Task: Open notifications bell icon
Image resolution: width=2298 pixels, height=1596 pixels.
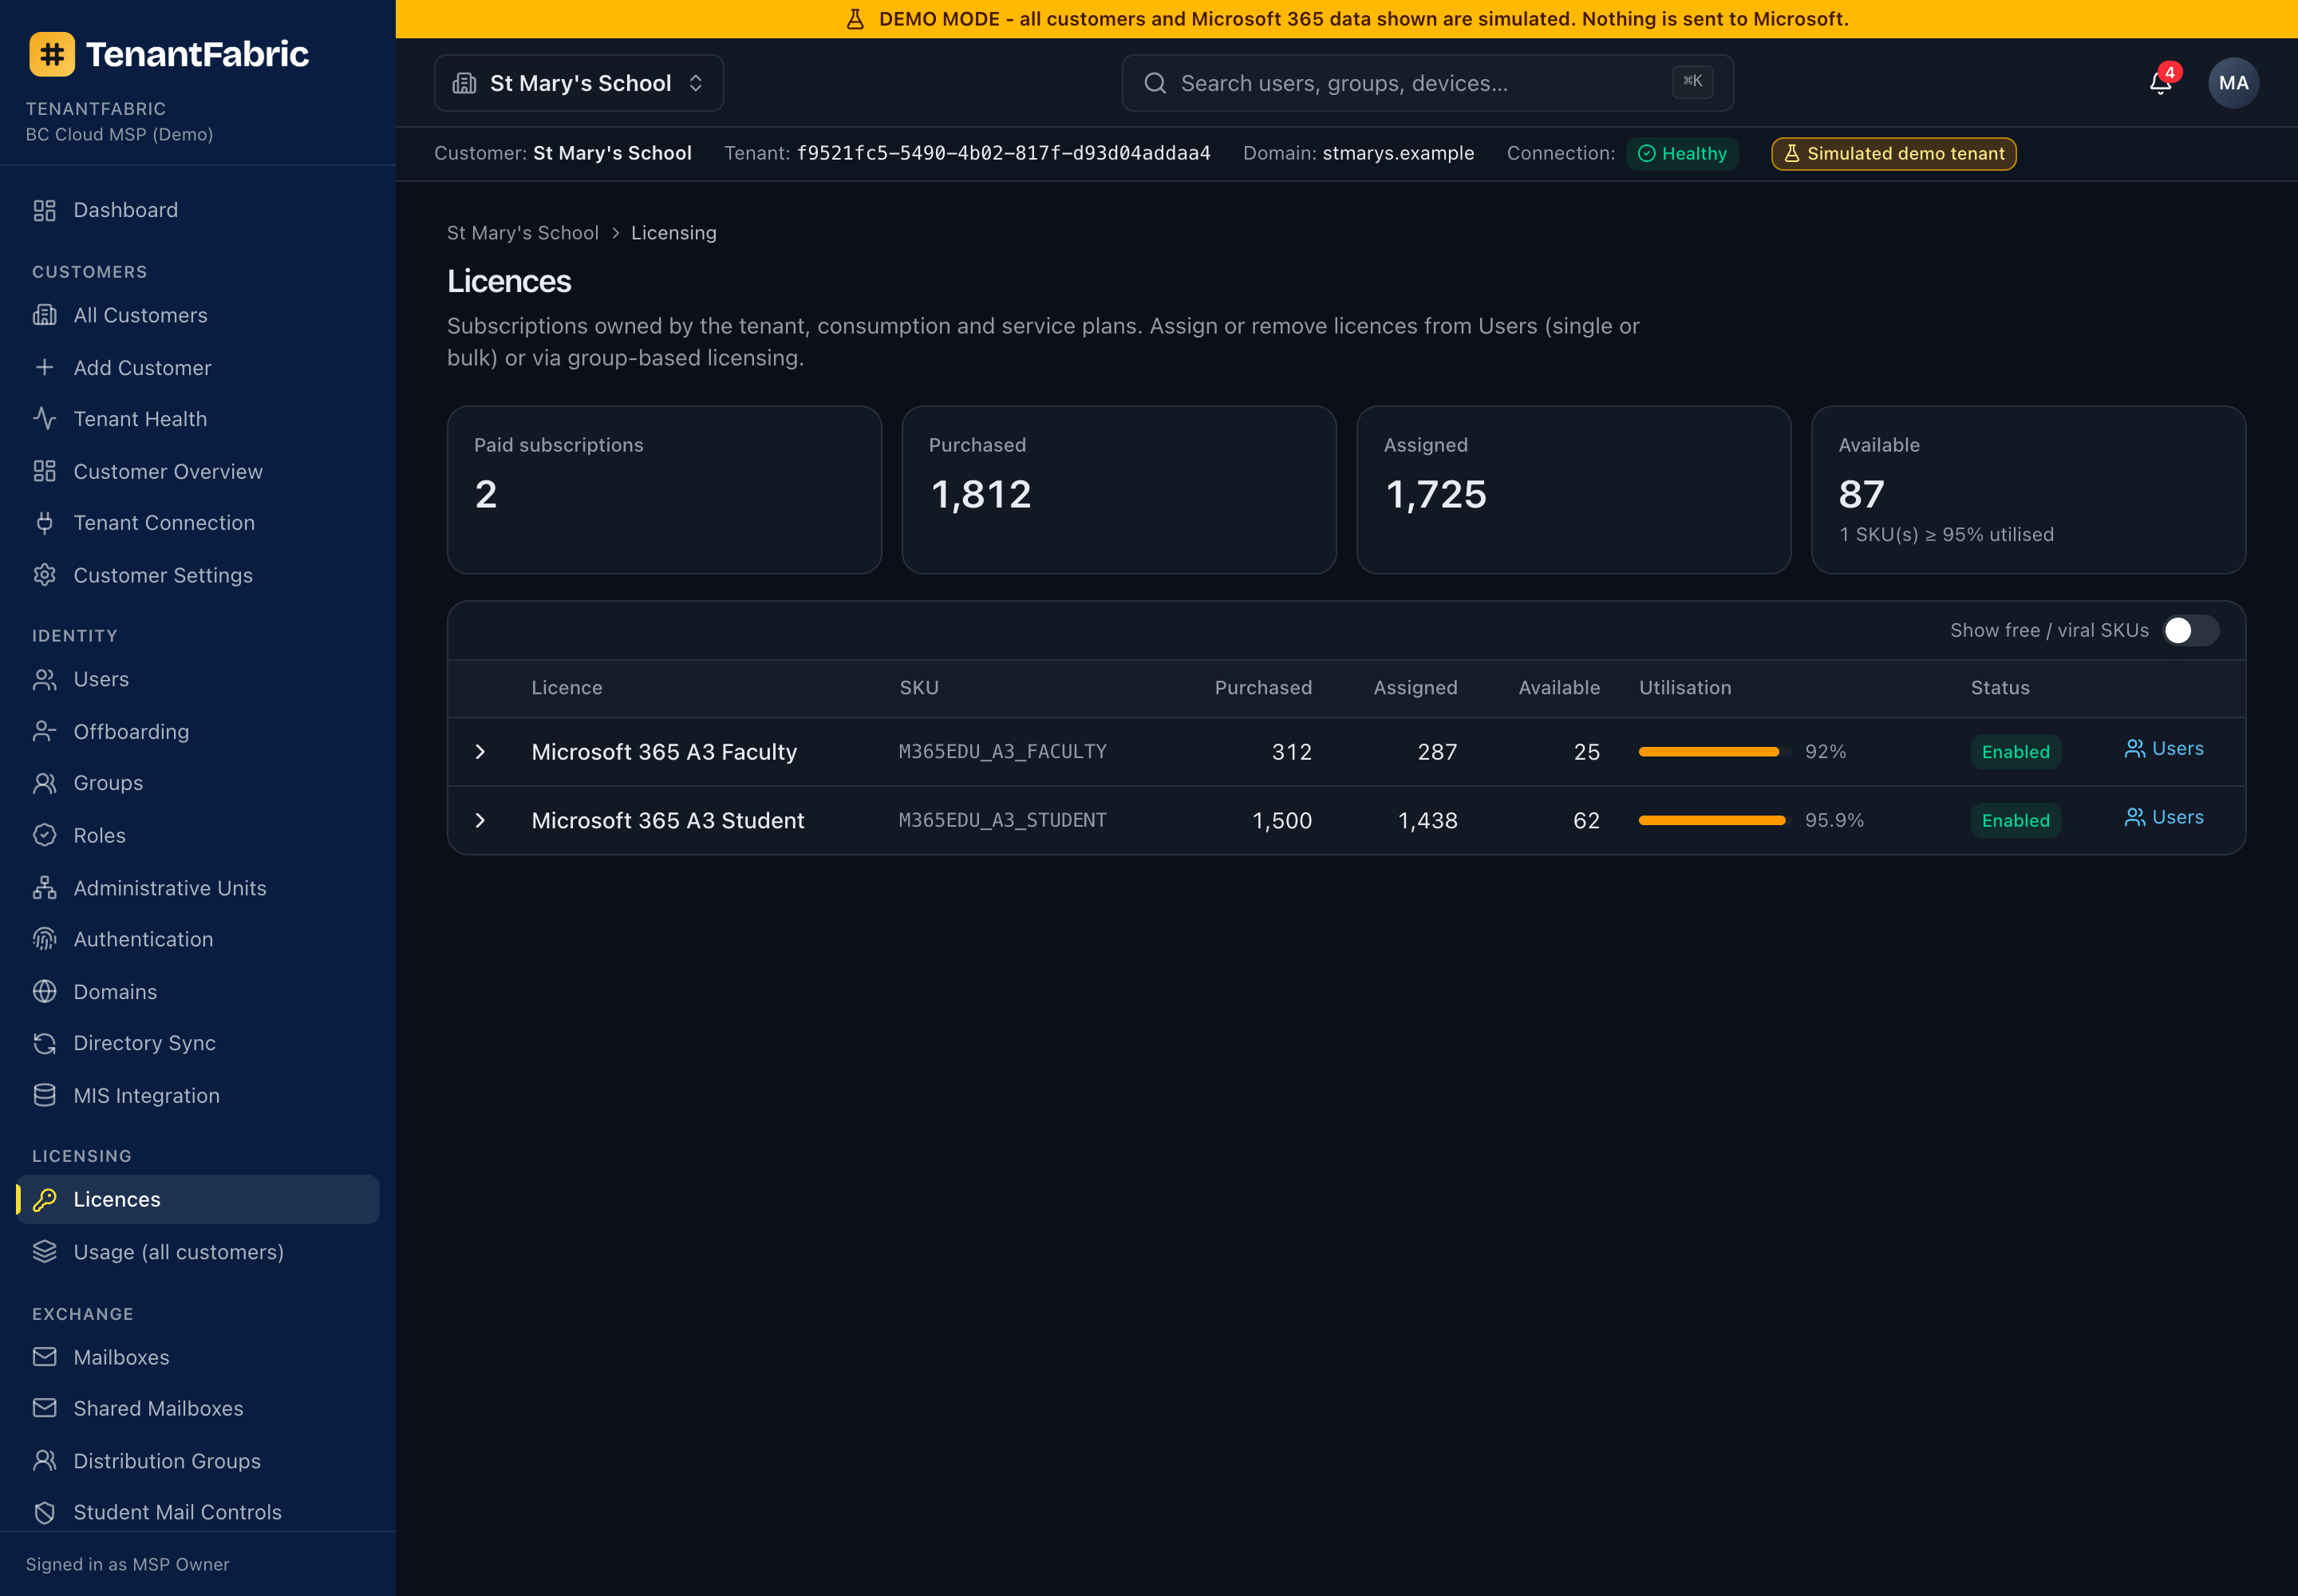Action: point(2160,83)
